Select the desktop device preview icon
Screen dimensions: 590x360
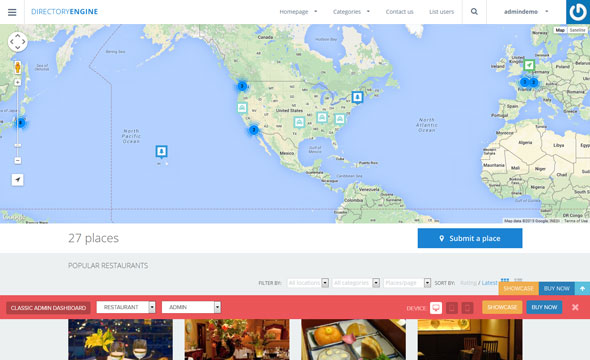[x=436, y=308]
